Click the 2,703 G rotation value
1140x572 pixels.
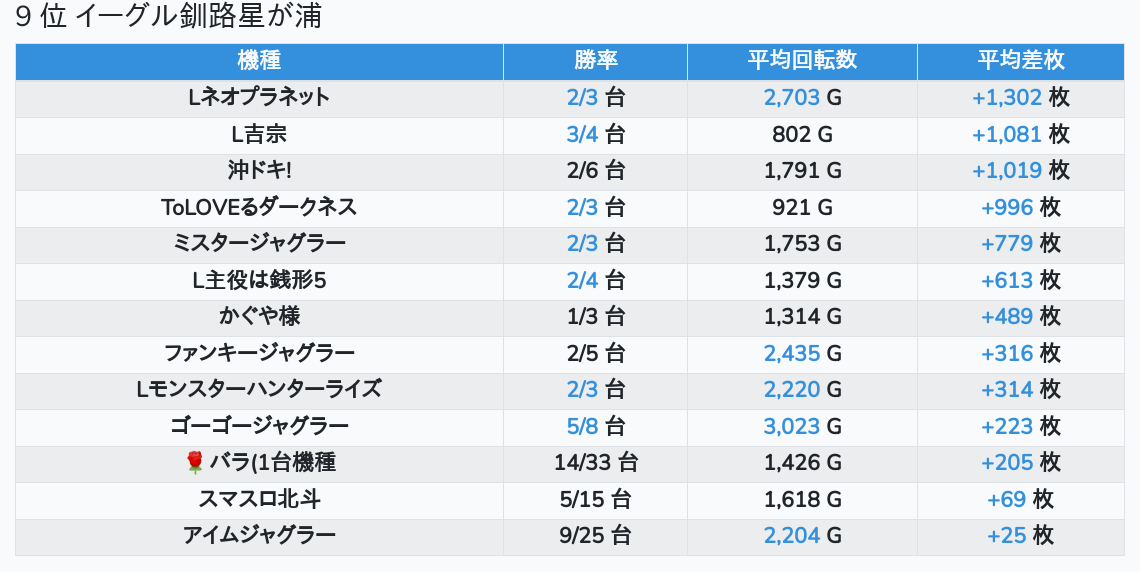point(802,98)
